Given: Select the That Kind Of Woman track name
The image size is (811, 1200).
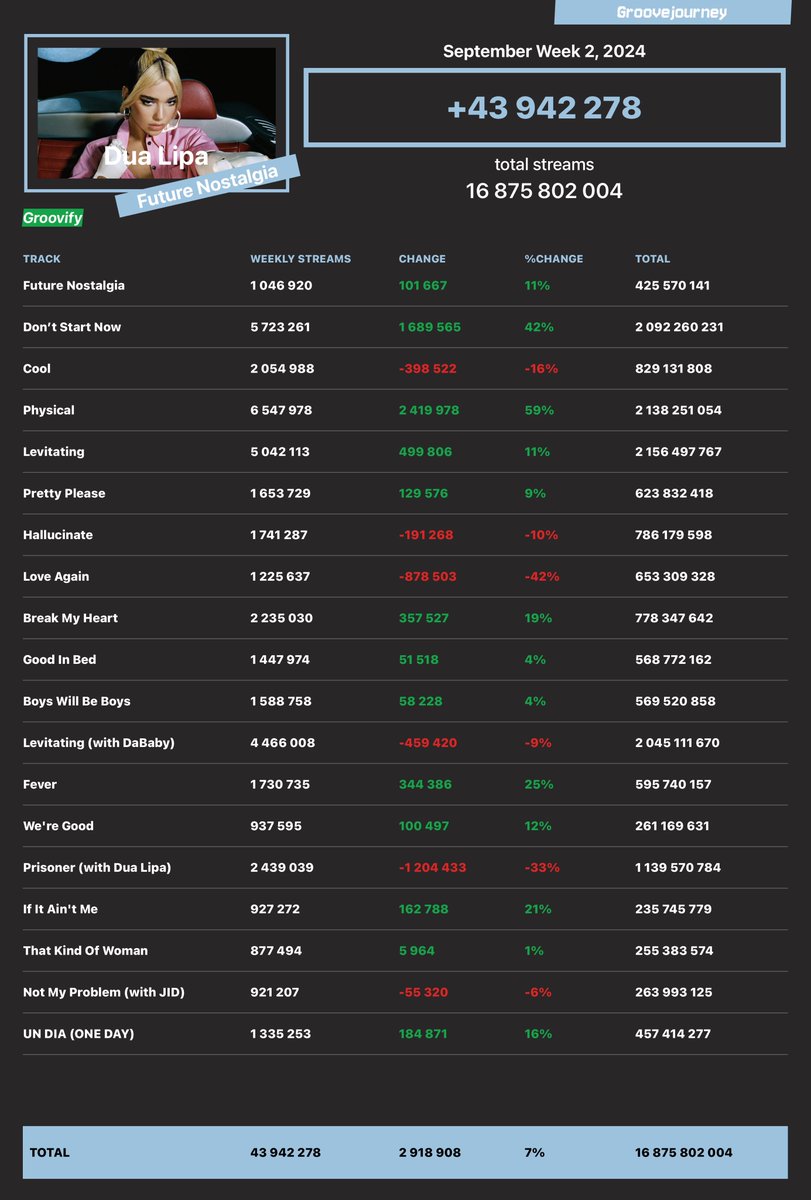Looking at the screenshot, I should [x=85, y=951].
